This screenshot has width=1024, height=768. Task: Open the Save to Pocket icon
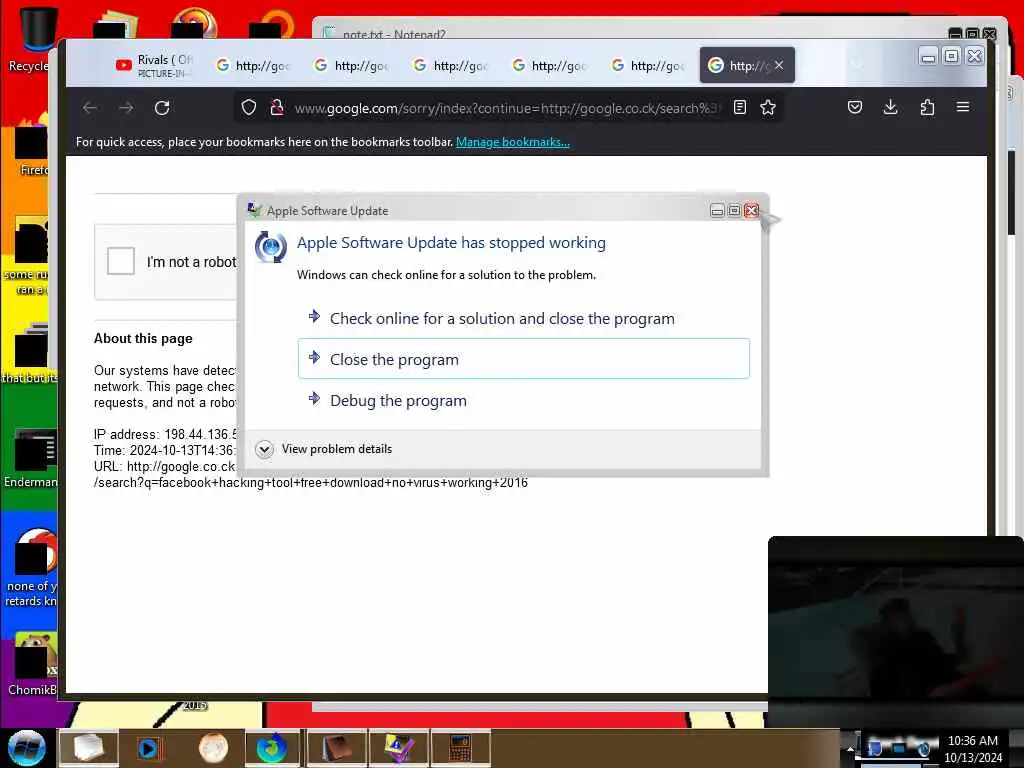[x=855, y=107]
